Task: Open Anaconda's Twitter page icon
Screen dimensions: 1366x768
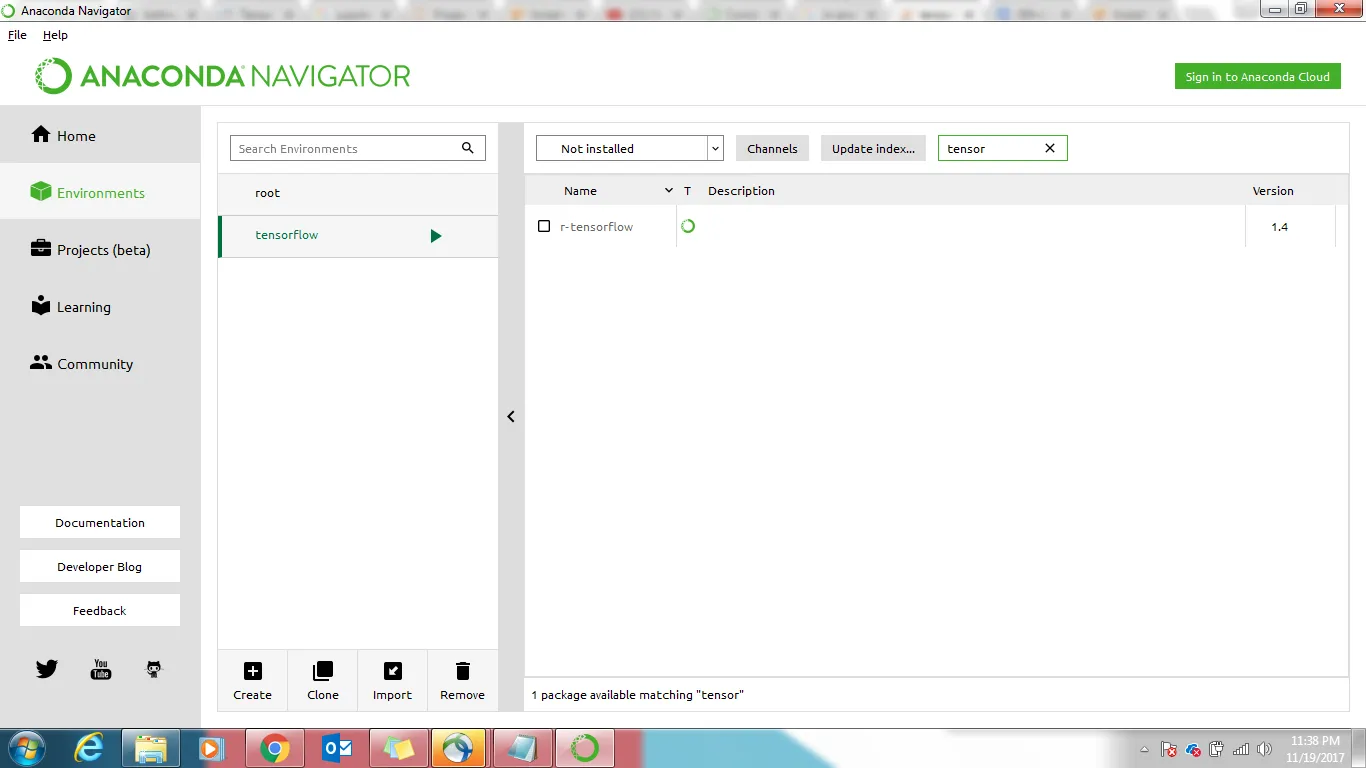Action: [x=47, y=669]
